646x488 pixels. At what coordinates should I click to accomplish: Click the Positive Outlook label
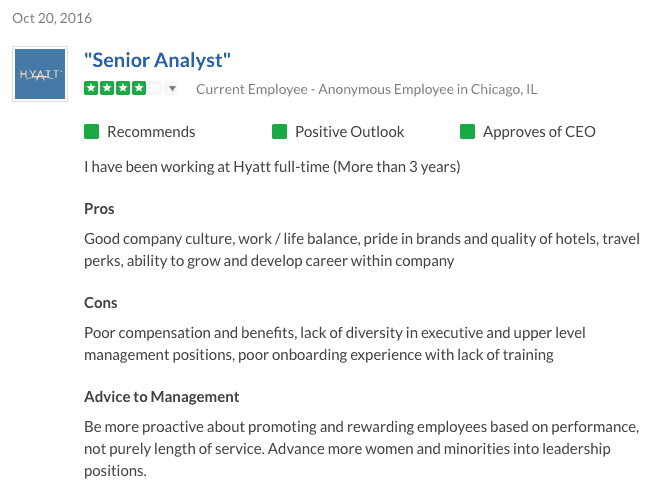tap(350, 132)
